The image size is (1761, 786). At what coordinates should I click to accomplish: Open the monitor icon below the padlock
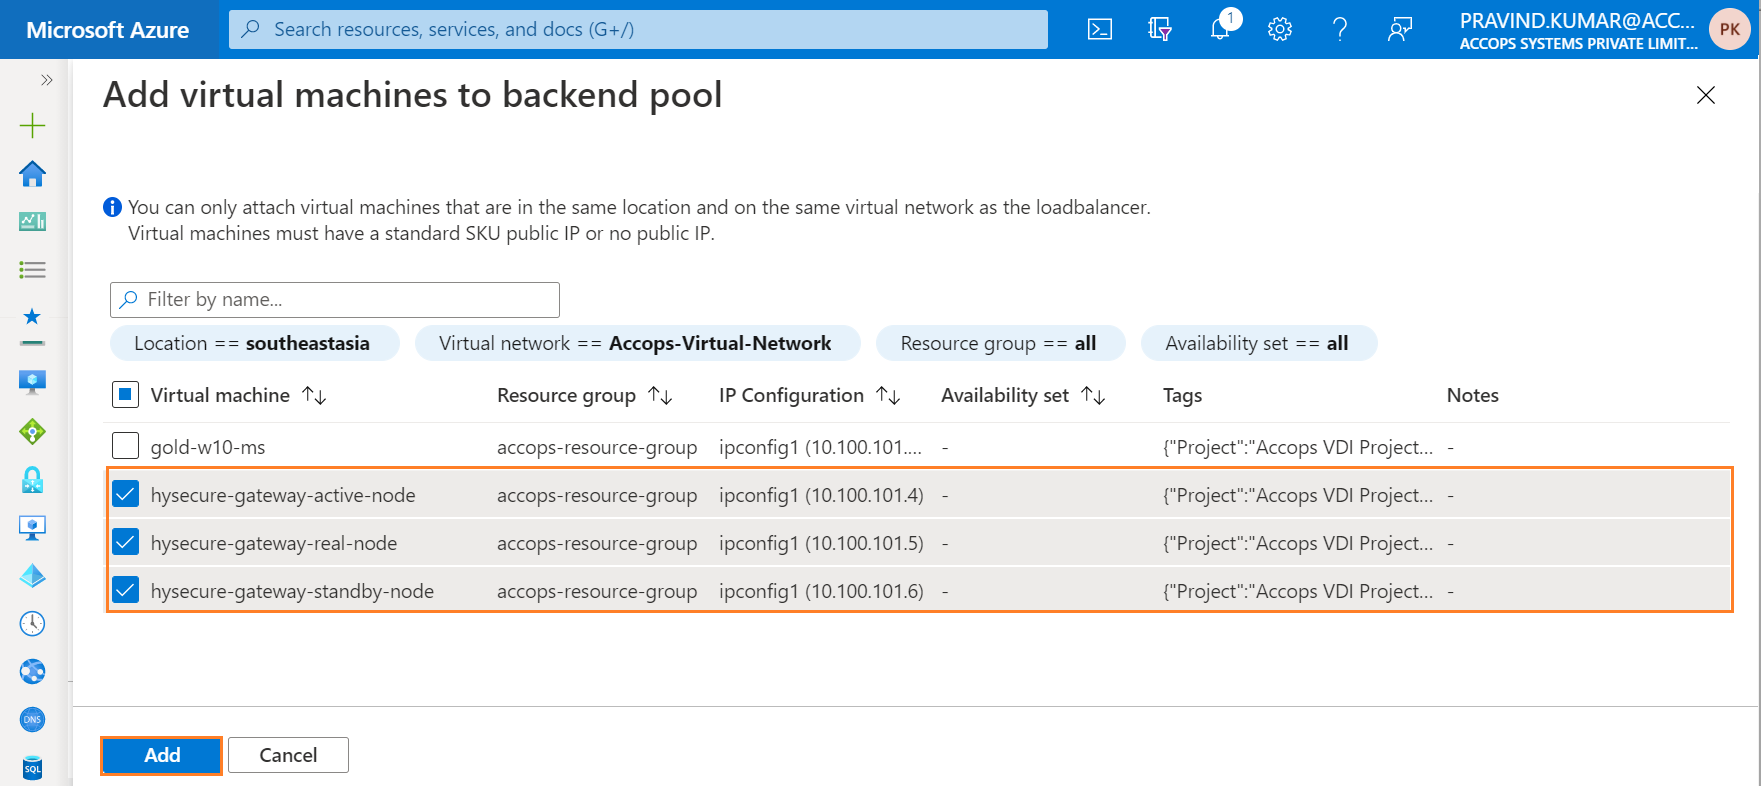coord(32,528)
